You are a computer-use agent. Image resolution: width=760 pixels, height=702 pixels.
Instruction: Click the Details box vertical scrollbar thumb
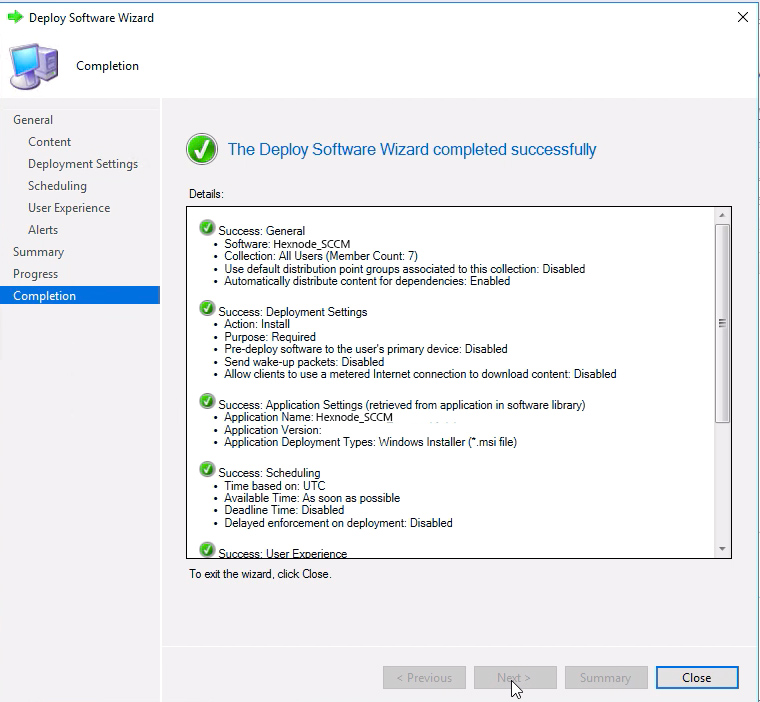click(x=722, y=323)
